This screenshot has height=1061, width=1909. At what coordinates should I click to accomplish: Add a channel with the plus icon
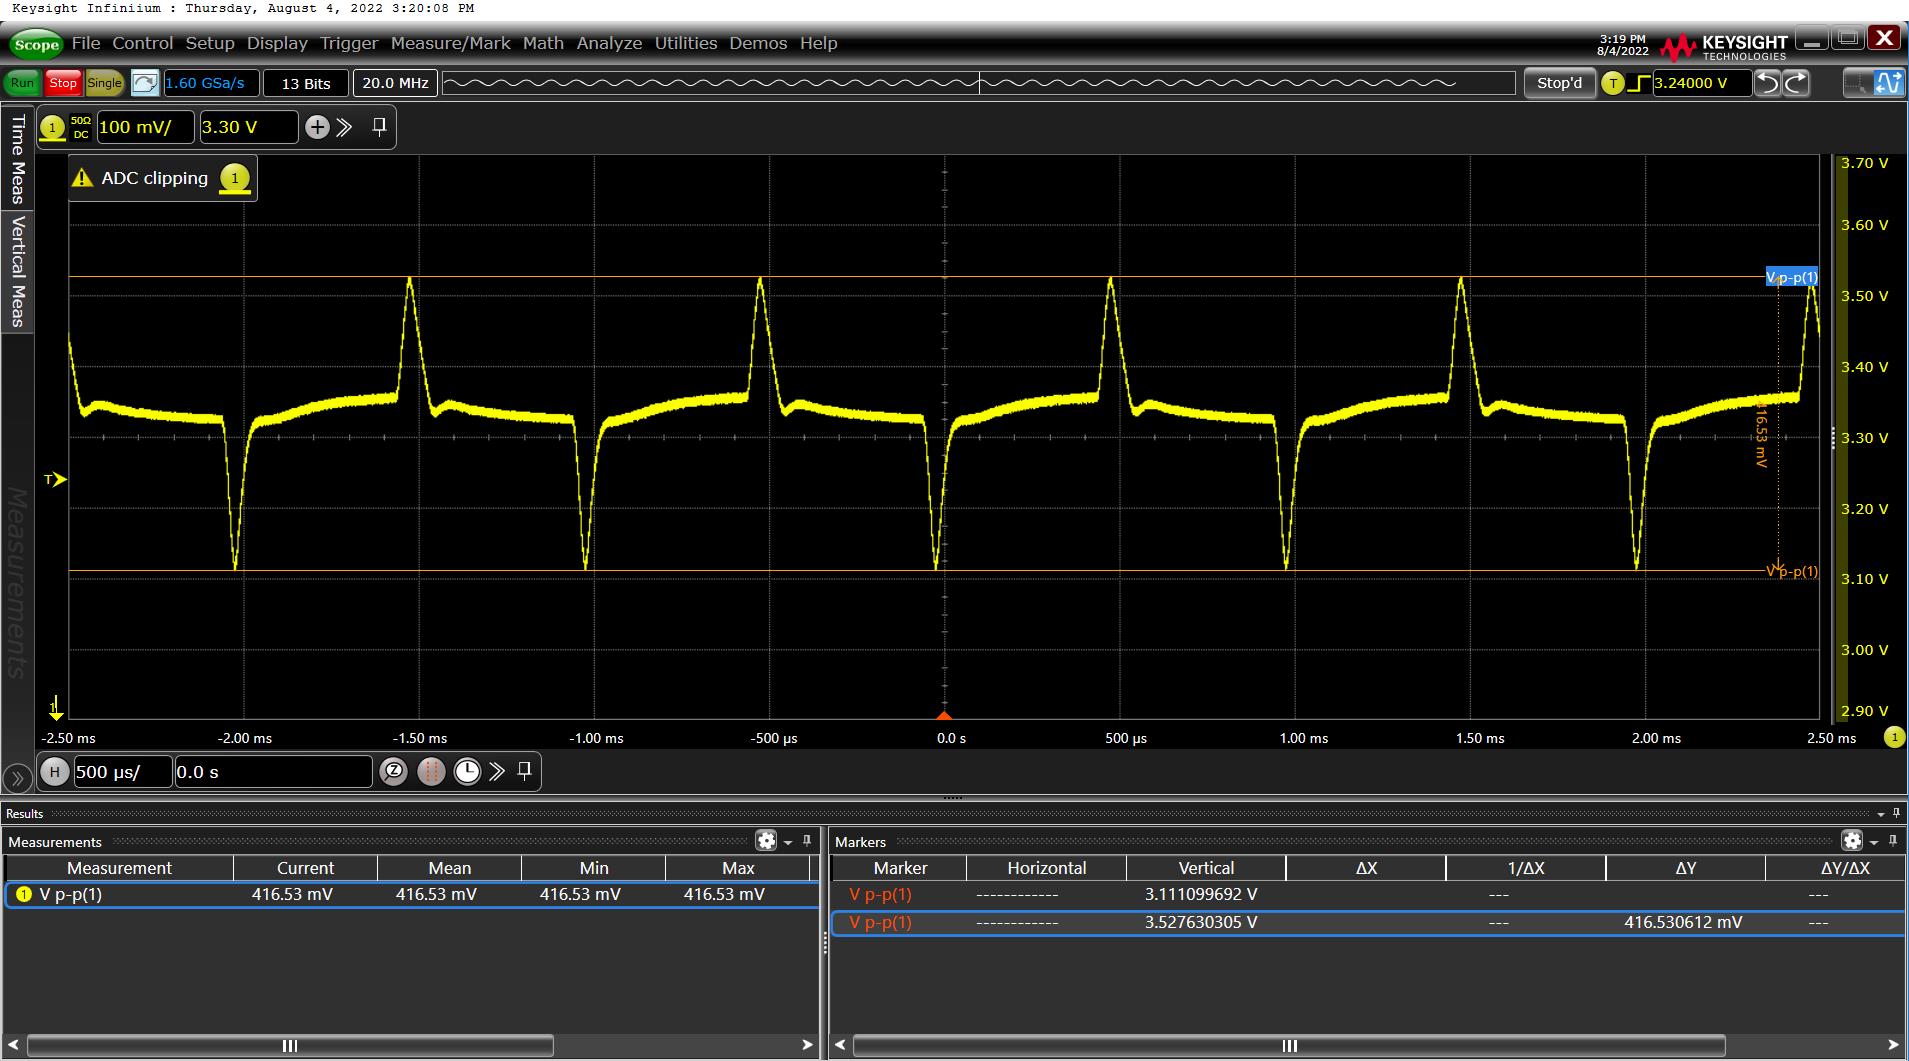(x=317, y=127)
